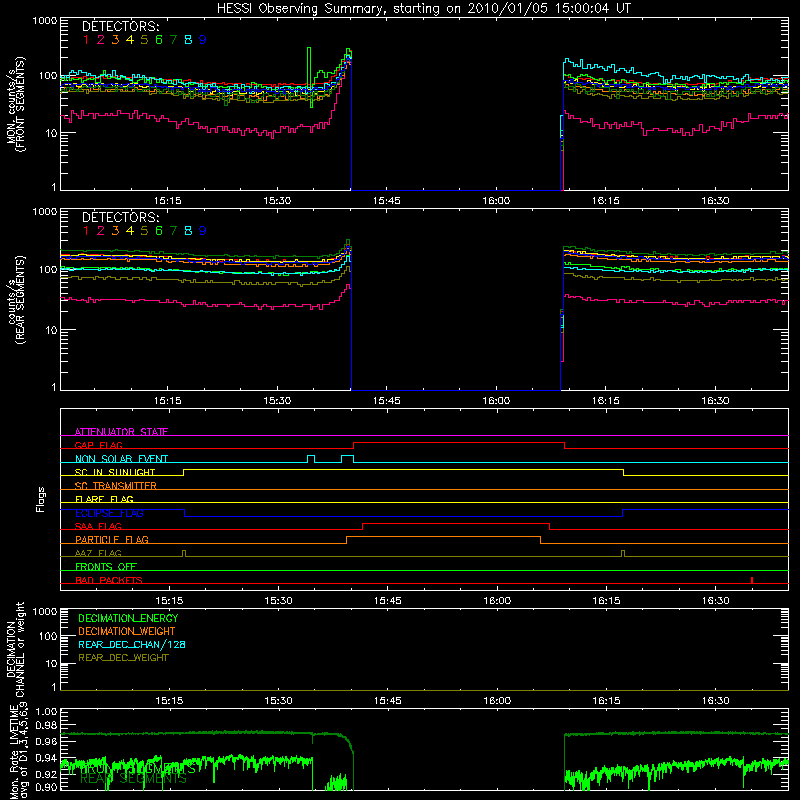
Task: Click detector 5 in the rear segments legend
Action: [x=144, y=231]
